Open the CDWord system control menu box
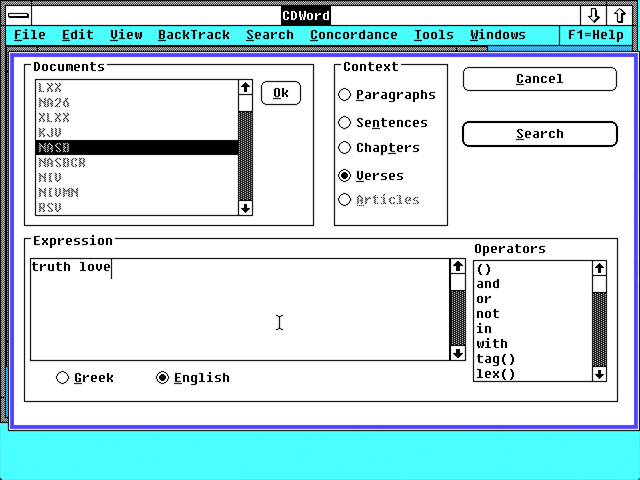 click(x=18, y=16)
